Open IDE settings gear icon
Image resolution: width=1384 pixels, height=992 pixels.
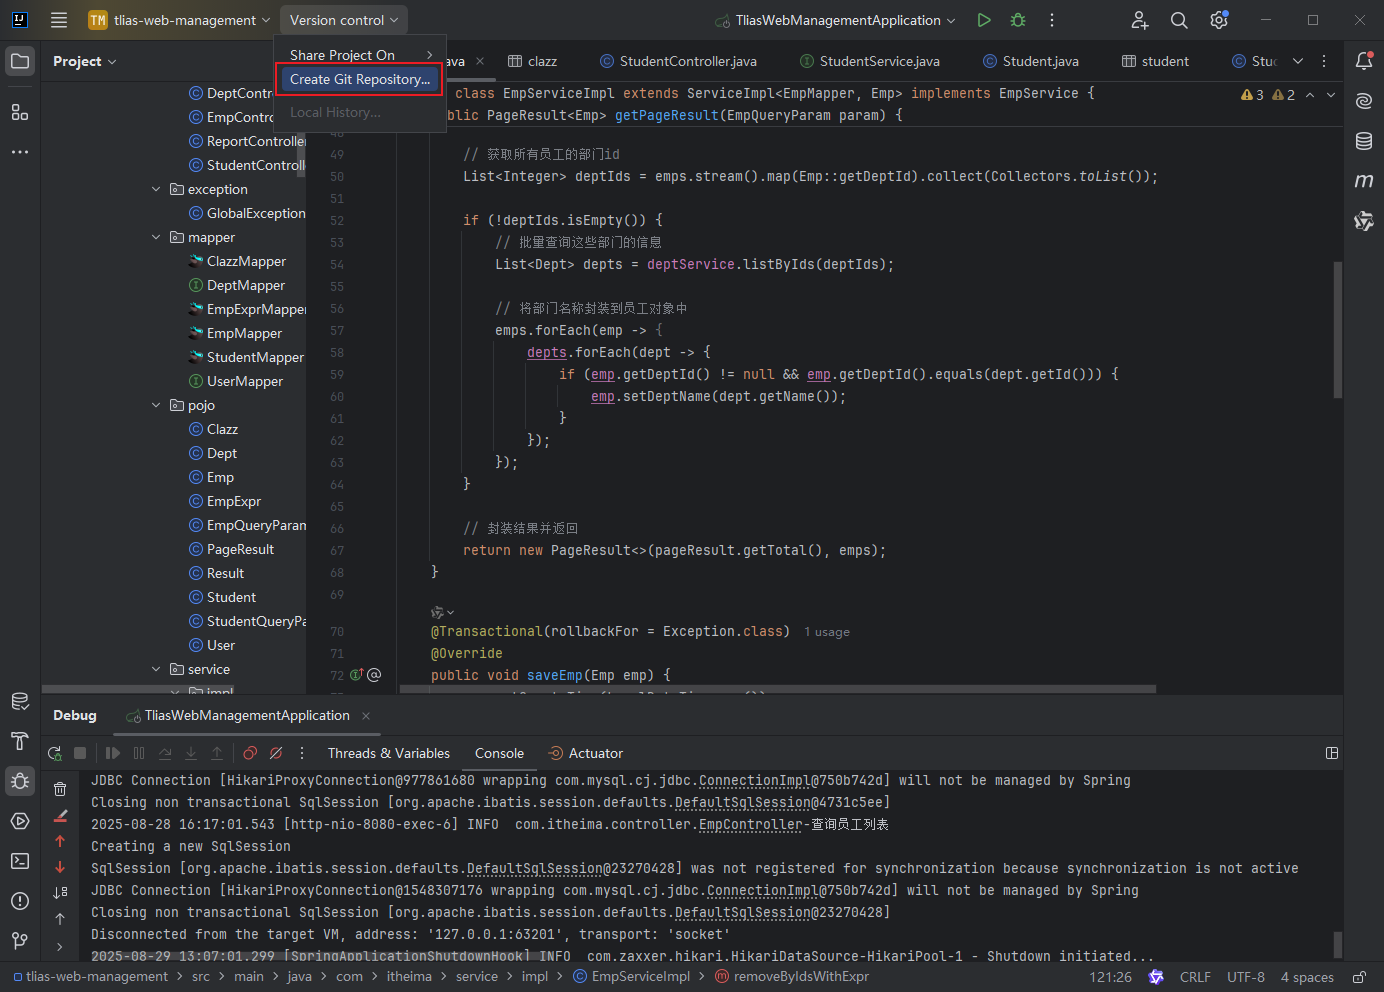click(1219, 20)
